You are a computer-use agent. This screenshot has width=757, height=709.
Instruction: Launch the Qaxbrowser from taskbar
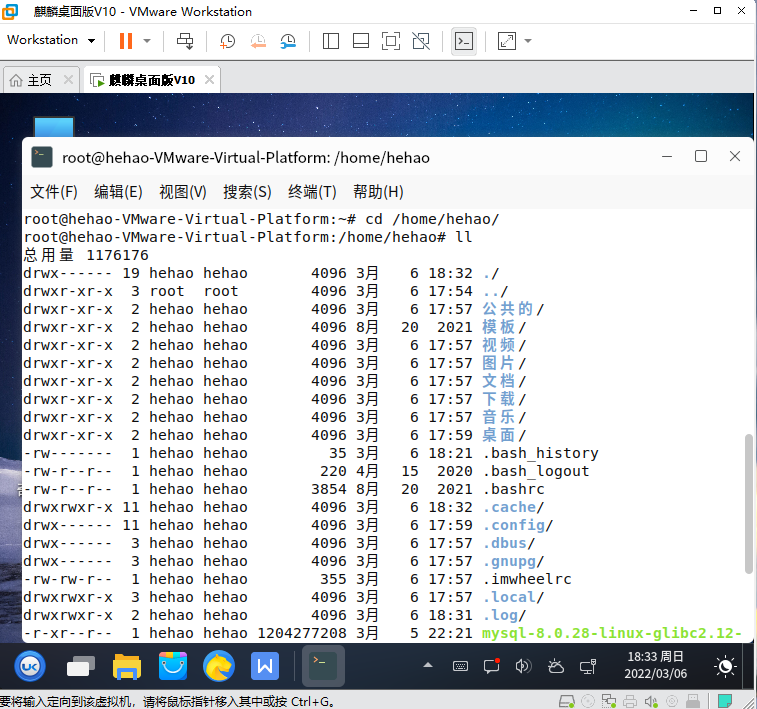point(219,666)
